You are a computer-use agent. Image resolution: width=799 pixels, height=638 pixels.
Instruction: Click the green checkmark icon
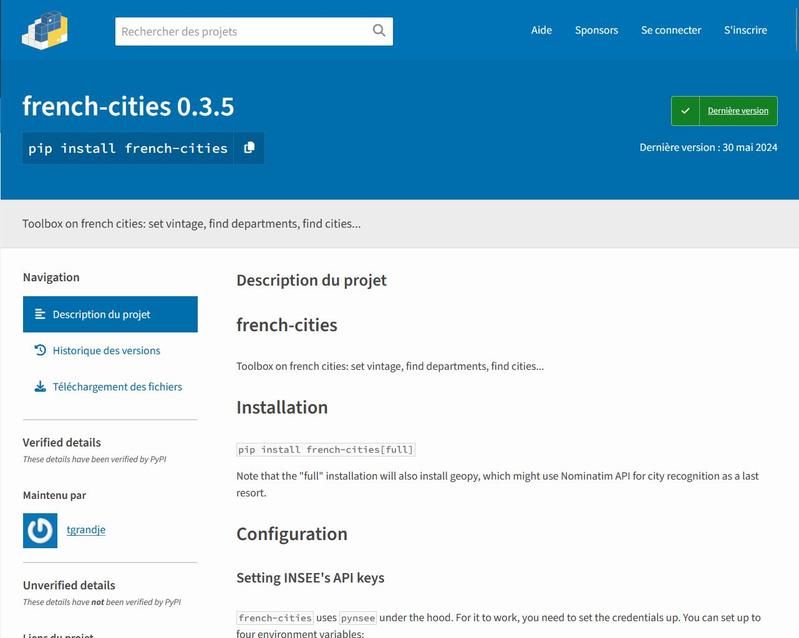click(685, 111)
